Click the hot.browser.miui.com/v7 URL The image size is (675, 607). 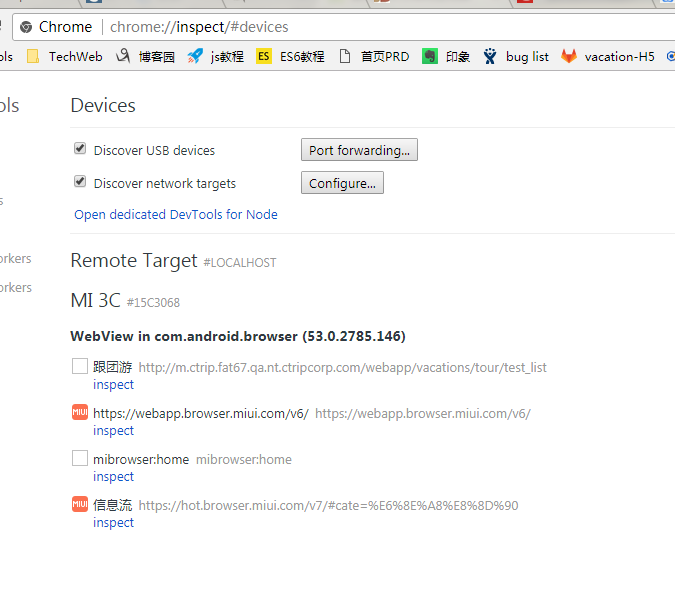pos(328,505)
